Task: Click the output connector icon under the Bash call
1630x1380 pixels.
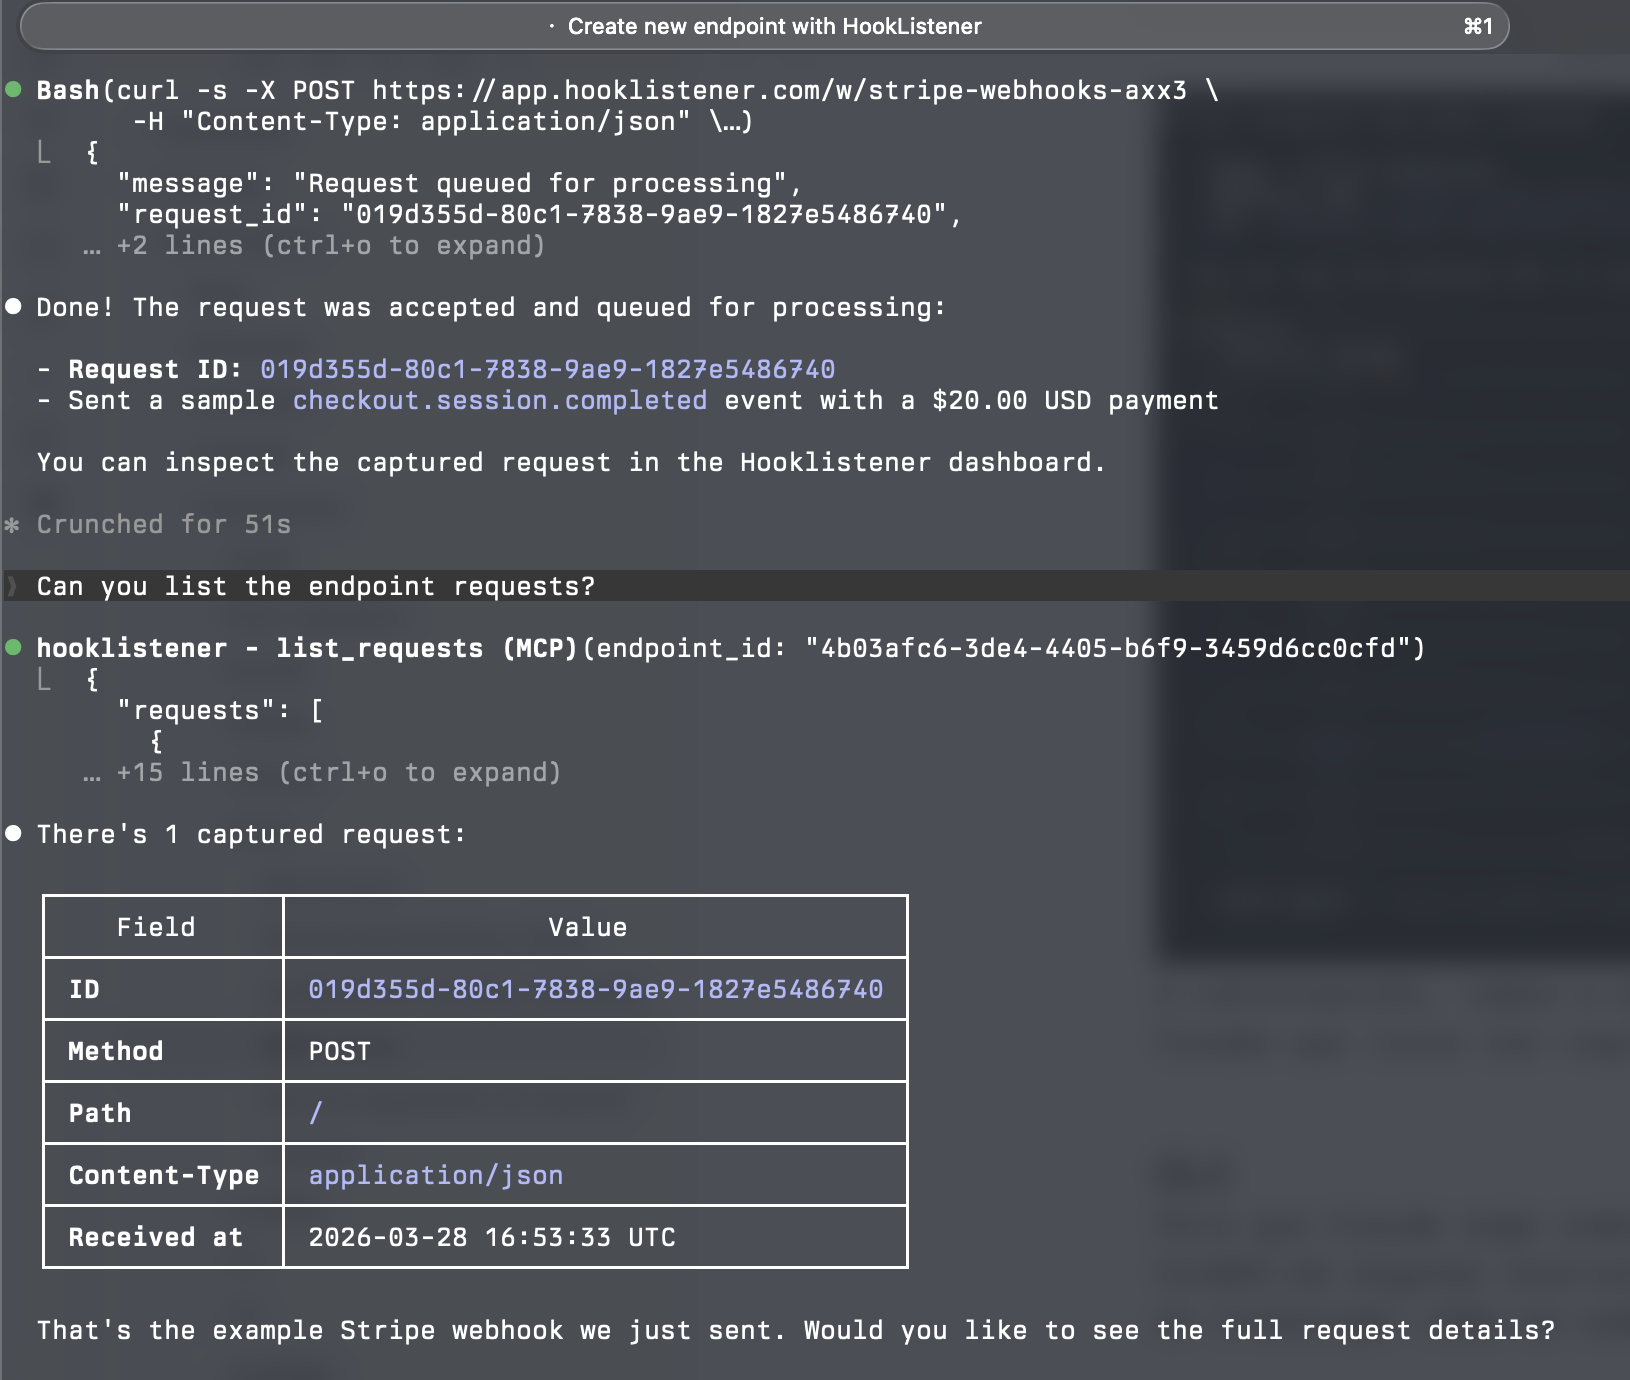Action: click(43, 152)
